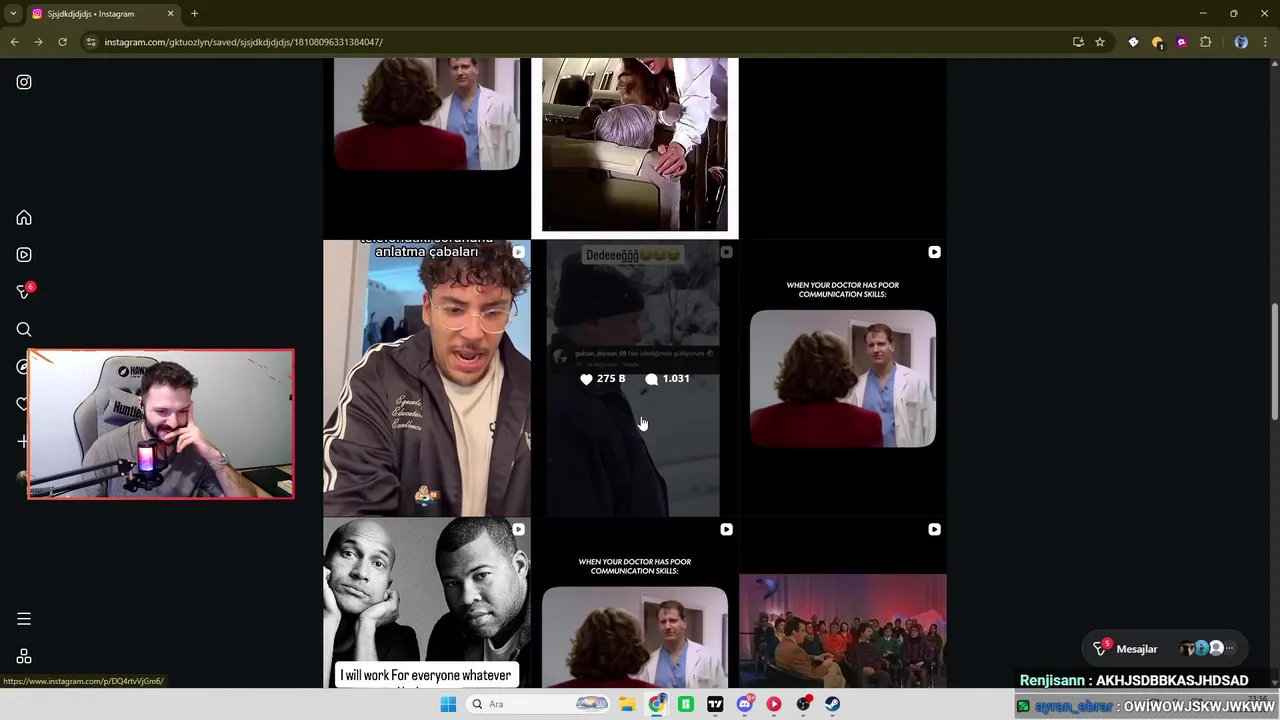Reload the Instagram page
The height and width of the screenshot is (720, 1280).
click(62, 42)
